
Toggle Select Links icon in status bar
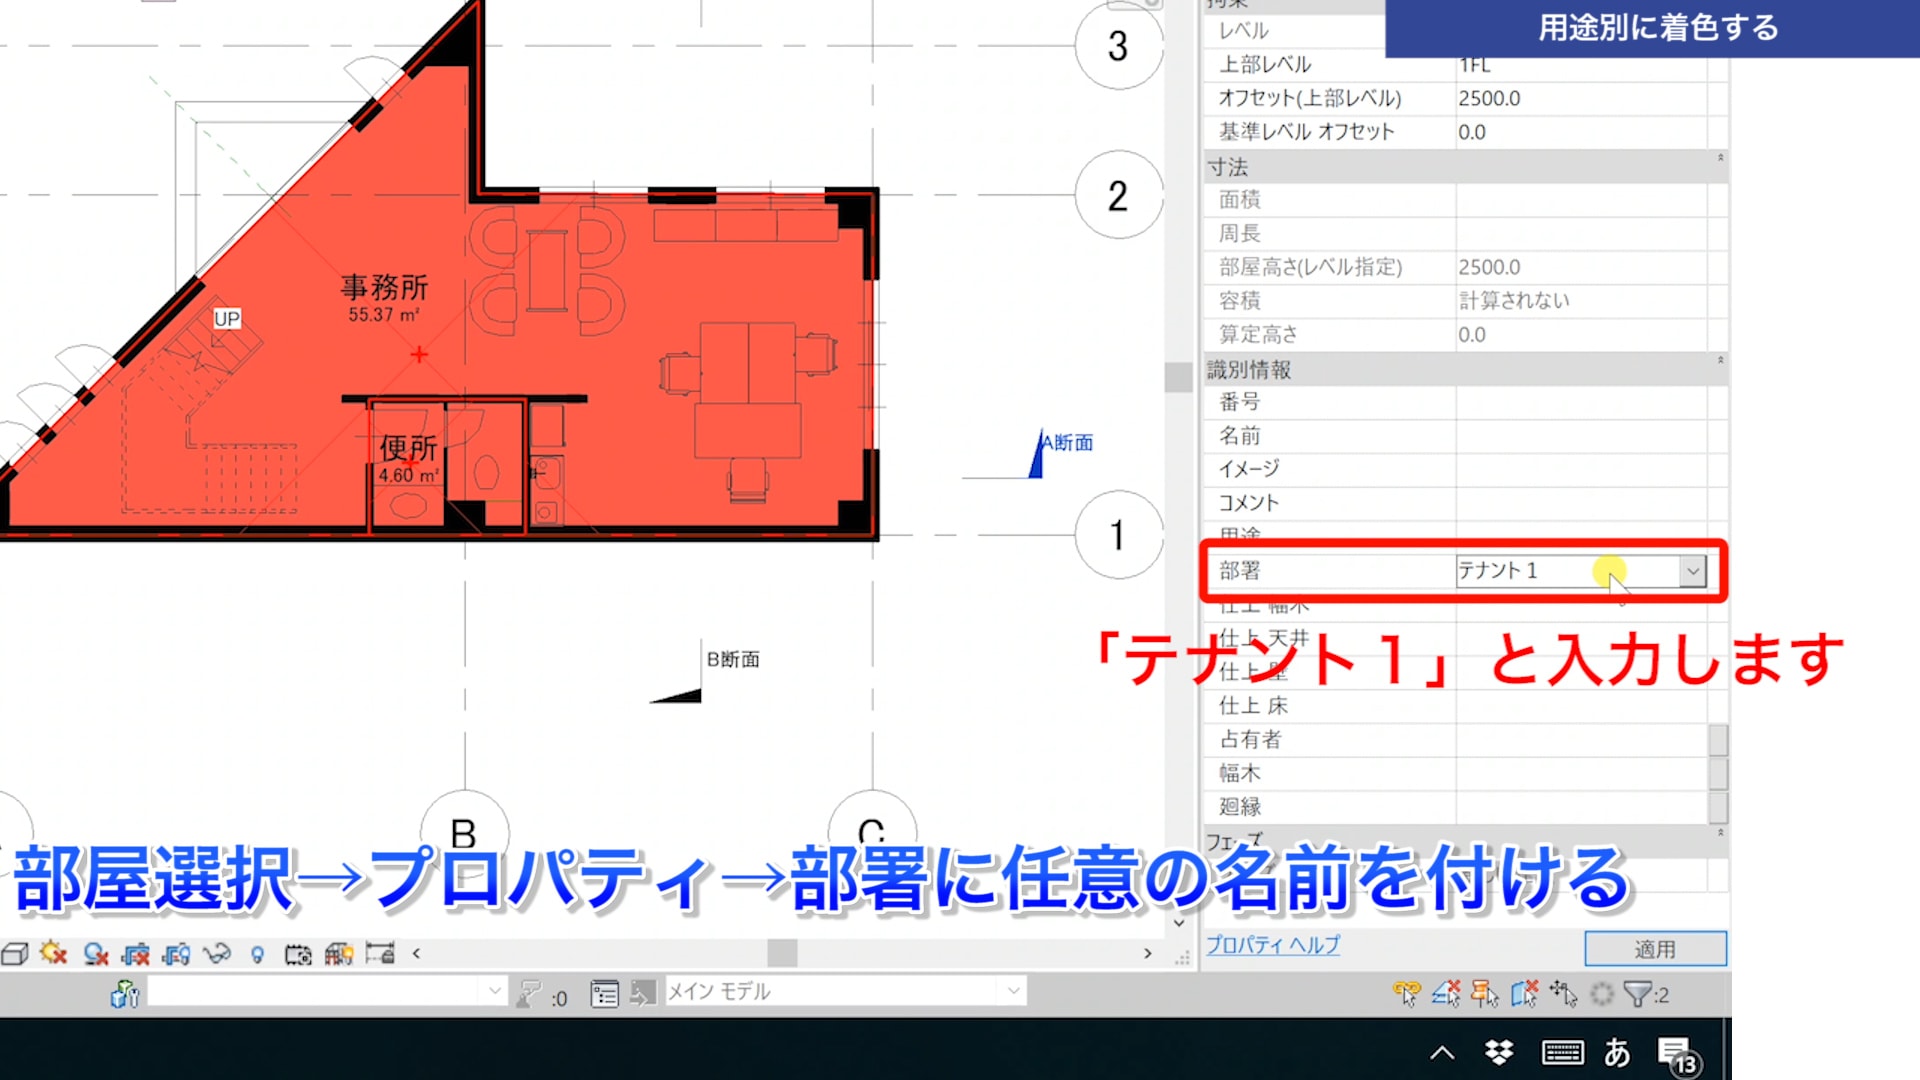click(1406, 994)
